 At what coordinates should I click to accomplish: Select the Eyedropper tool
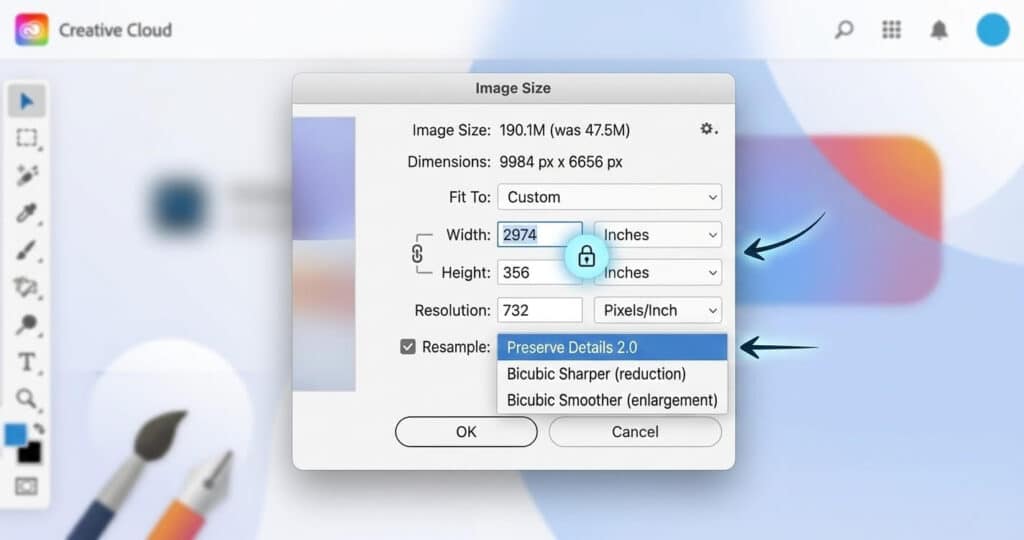(x=26, y=212)
